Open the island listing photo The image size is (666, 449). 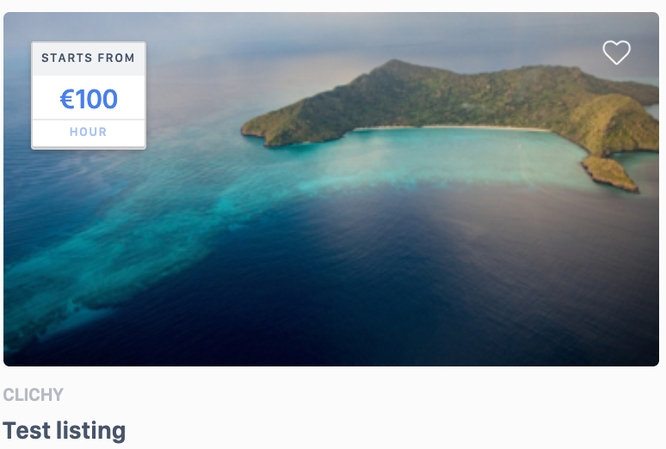[331, 189]
